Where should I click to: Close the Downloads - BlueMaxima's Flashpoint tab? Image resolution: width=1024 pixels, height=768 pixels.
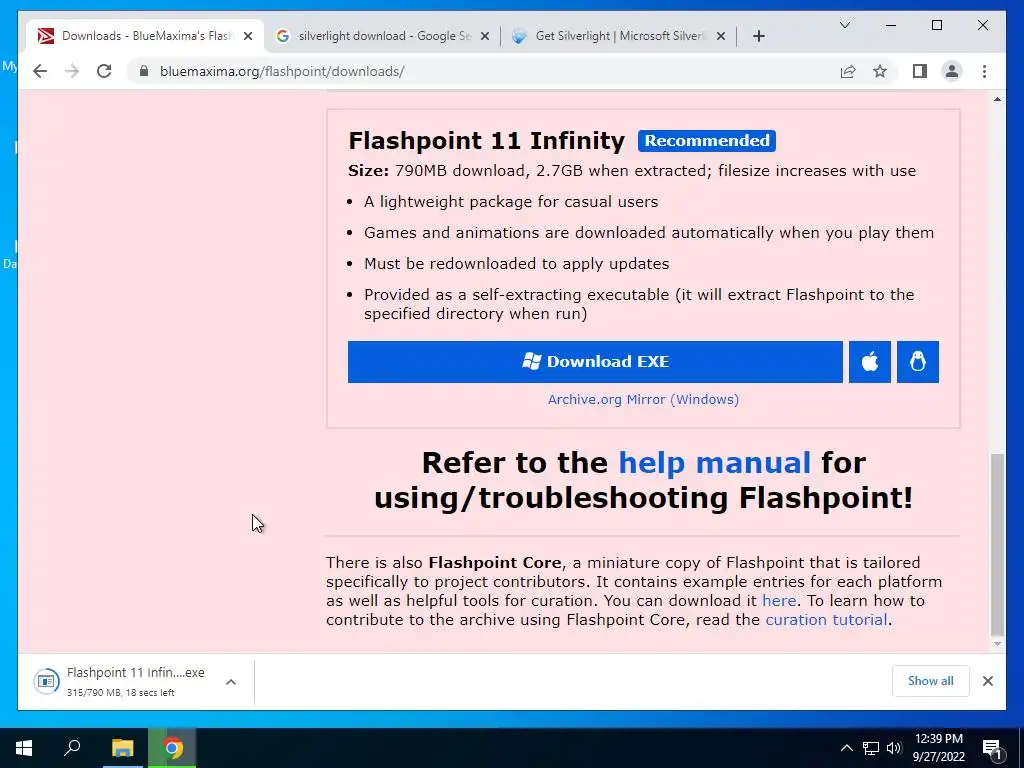click(x=248, y=37)
